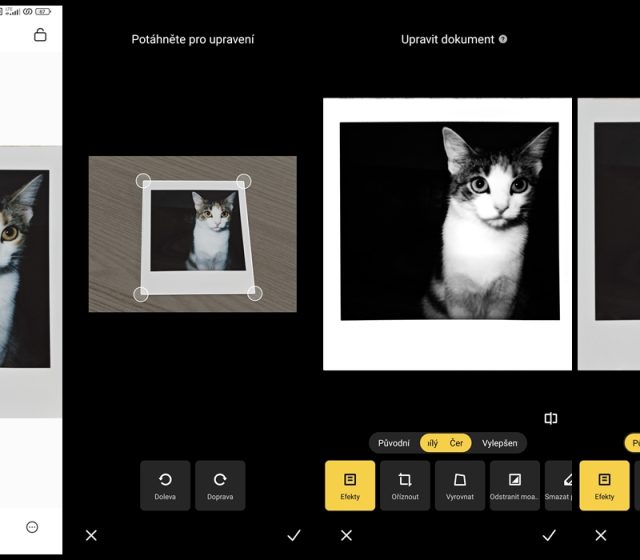This screenshot has height=560, width=640.
Task: Rotate the image left with Doleva
Action: tap(165, 485)
